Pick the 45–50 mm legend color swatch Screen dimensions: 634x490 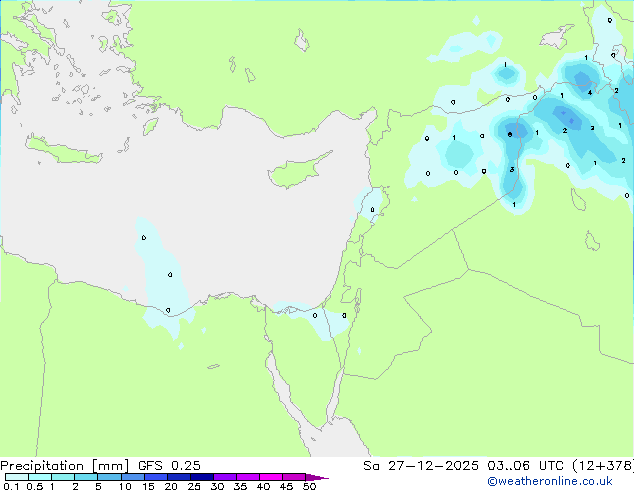tap(294, 477)
